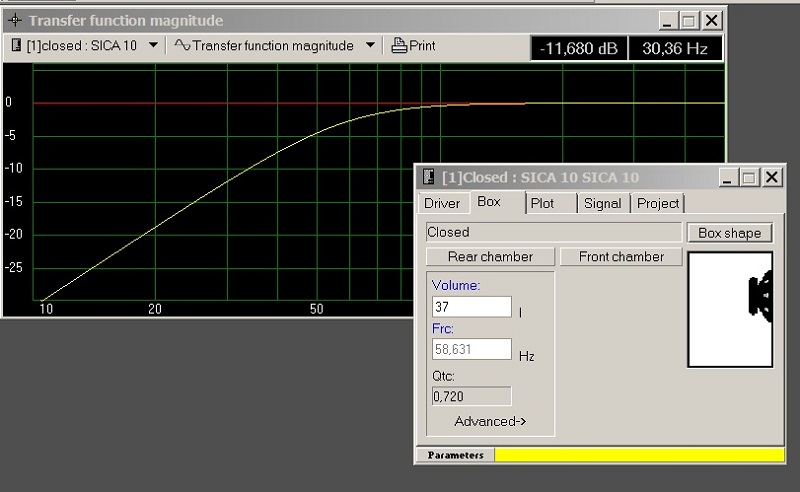Viewport: 800px width, 492px height.
Task: Click the -10 label on the dB axis
Action: point(13,168)
